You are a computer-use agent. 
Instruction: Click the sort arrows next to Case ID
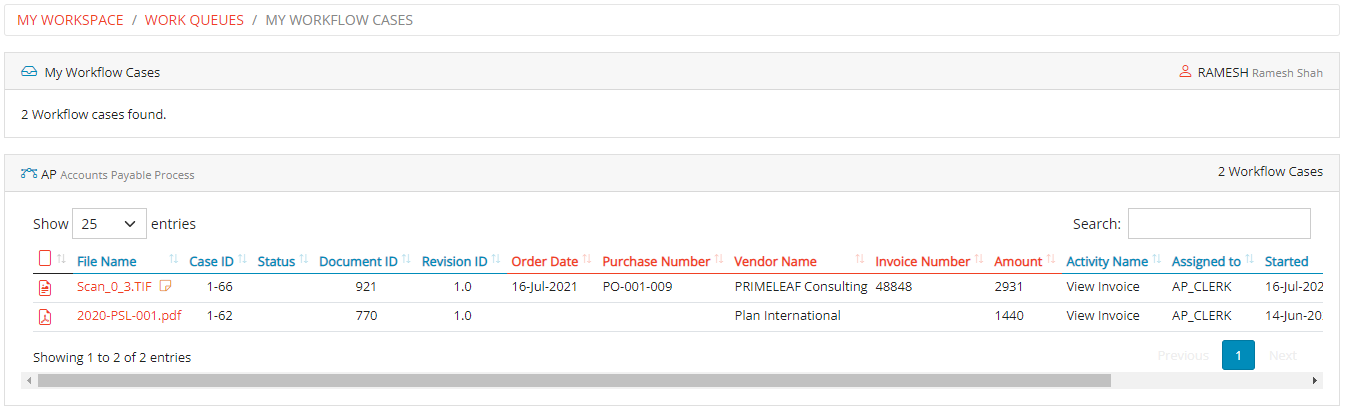[x=243, y=261]
